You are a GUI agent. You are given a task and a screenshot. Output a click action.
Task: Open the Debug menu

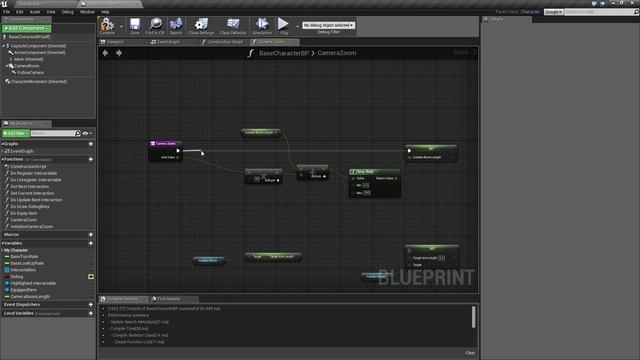point(68,12)
